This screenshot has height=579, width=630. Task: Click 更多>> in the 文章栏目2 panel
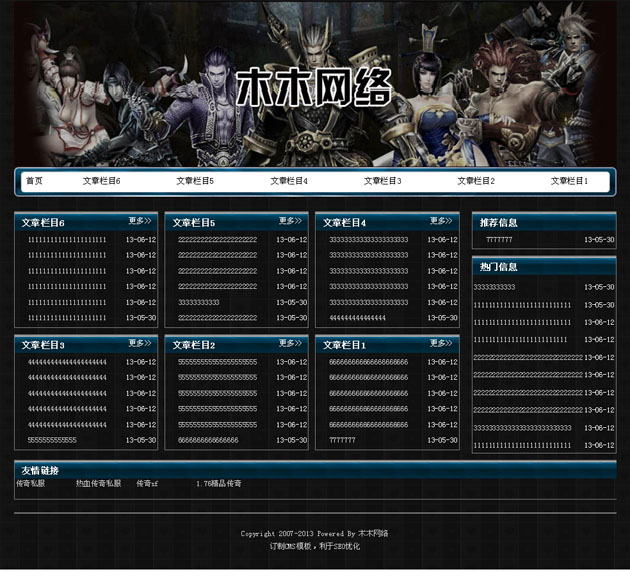point(290,343)
